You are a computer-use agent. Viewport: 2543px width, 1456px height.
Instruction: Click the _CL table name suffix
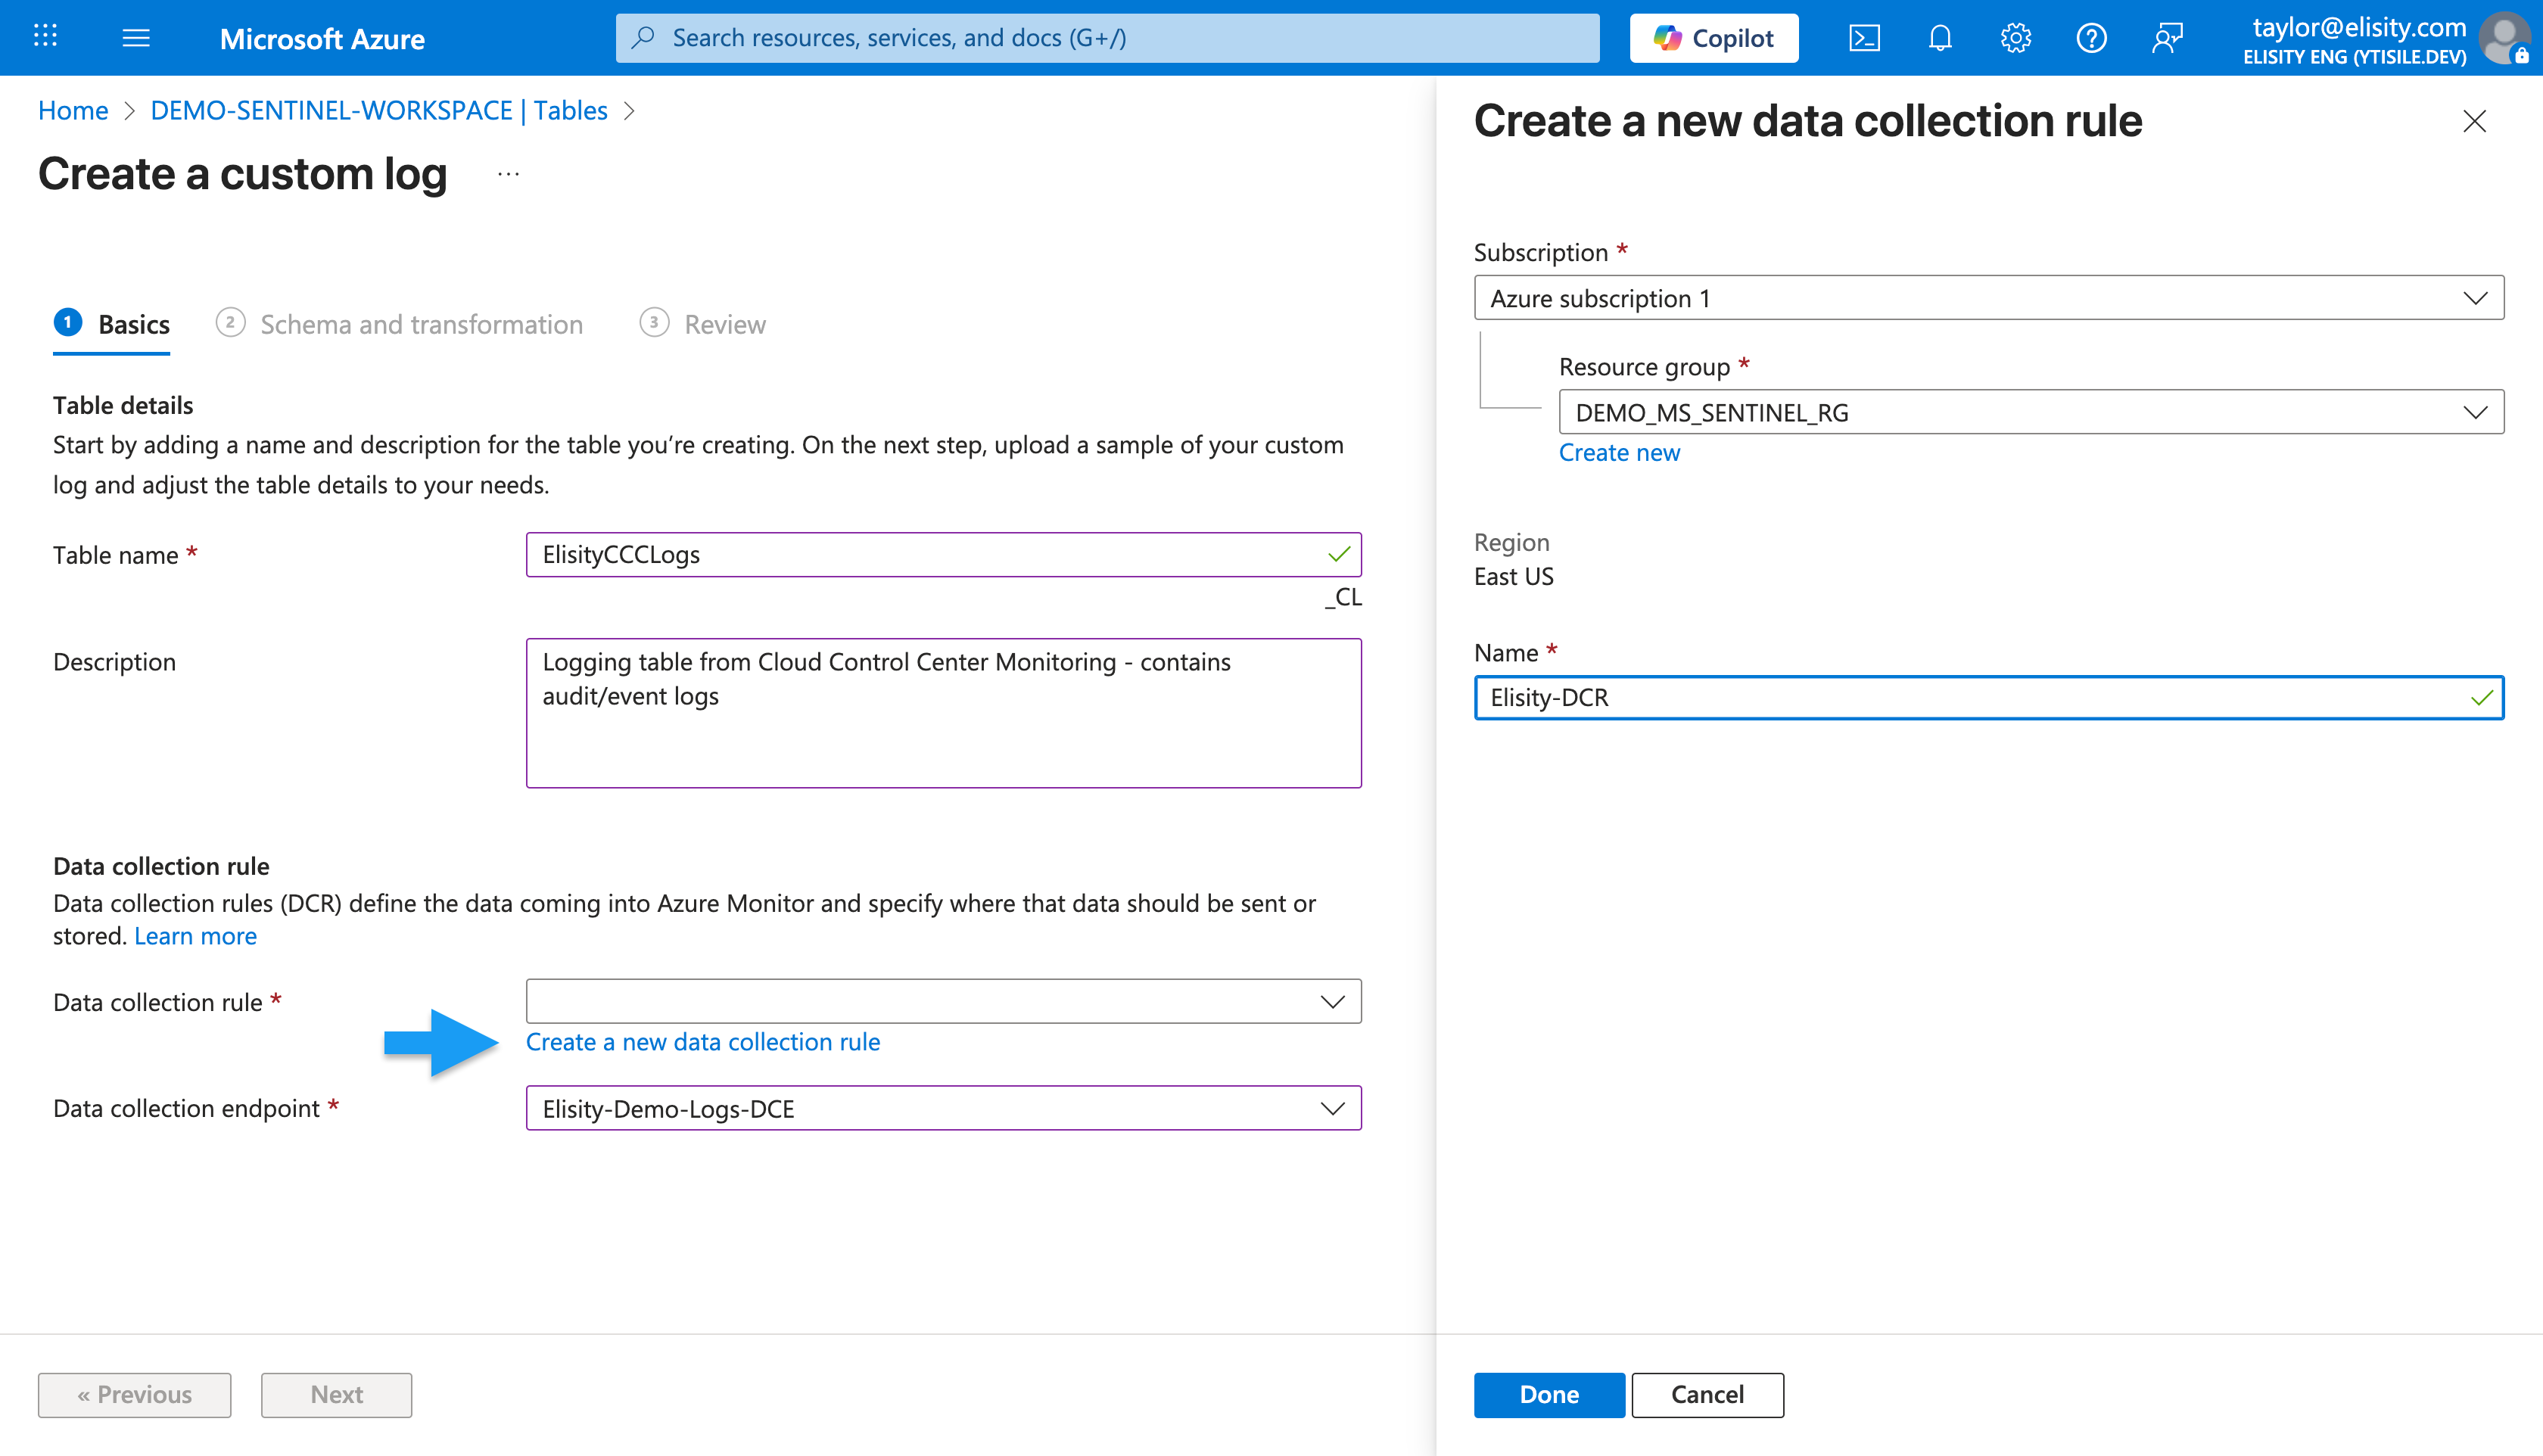[1343, 597]
